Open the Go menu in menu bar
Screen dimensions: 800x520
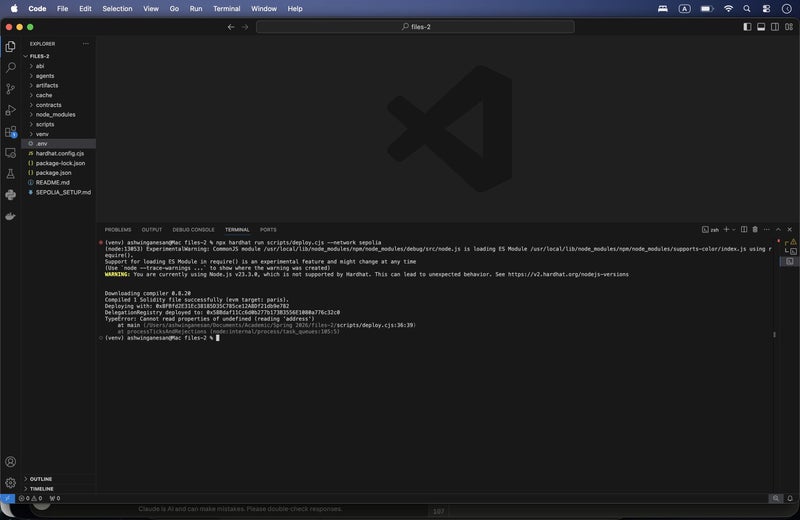click(174, 9)
